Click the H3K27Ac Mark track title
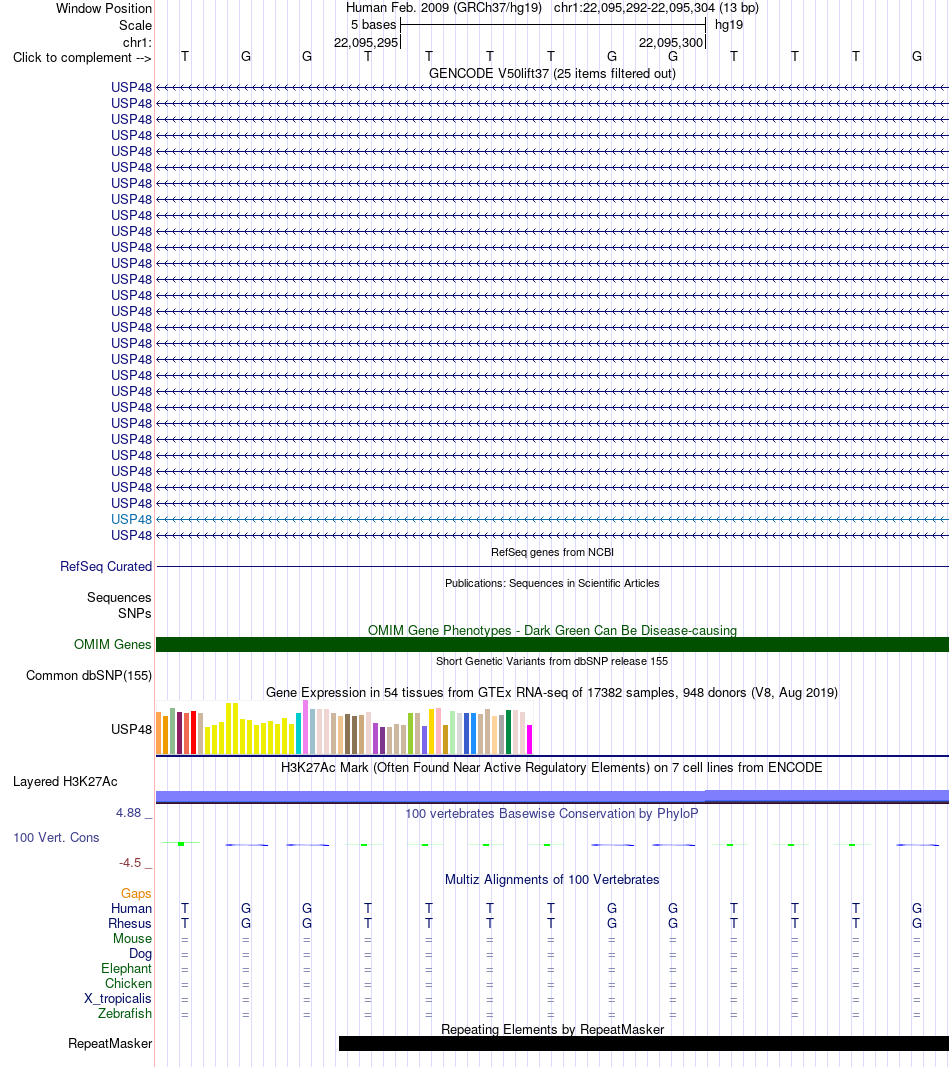 pos(552,768)
